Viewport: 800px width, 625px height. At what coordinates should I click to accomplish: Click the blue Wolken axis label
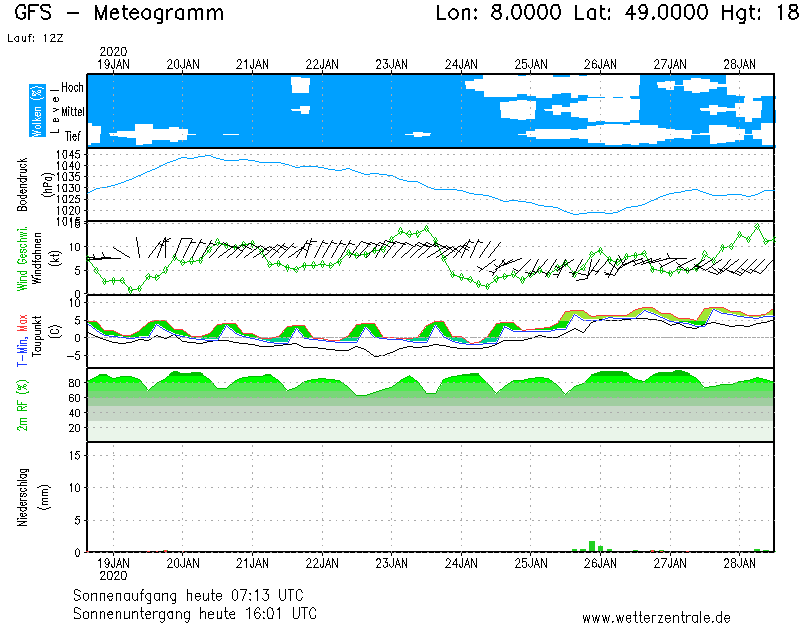pos(37,110)
